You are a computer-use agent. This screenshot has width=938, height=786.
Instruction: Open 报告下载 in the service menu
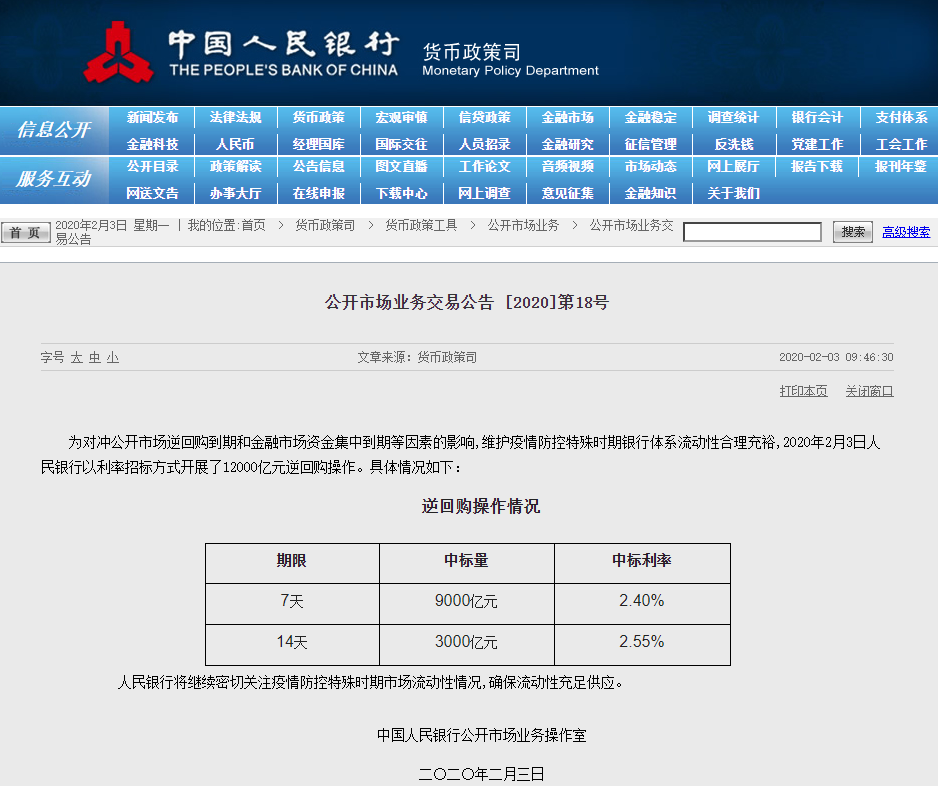point(816,167)
